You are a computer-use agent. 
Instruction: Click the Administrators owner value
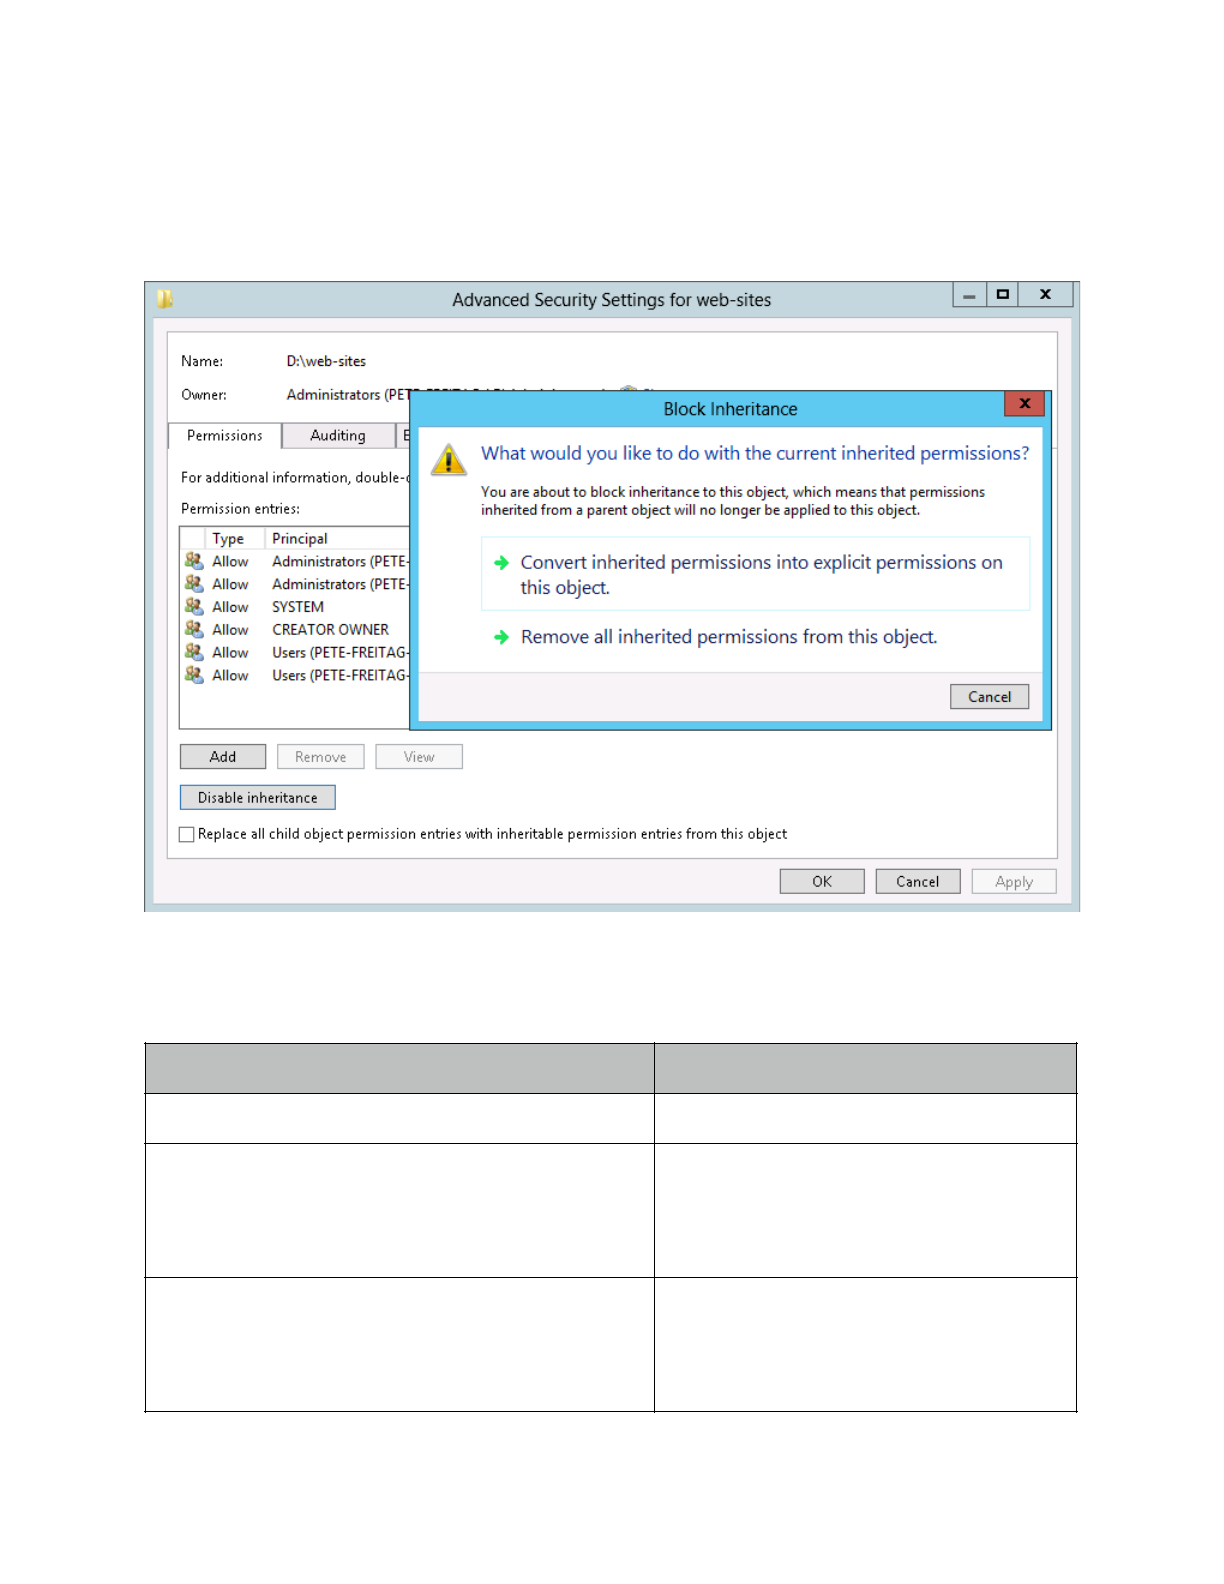click(x=348, y=395)
